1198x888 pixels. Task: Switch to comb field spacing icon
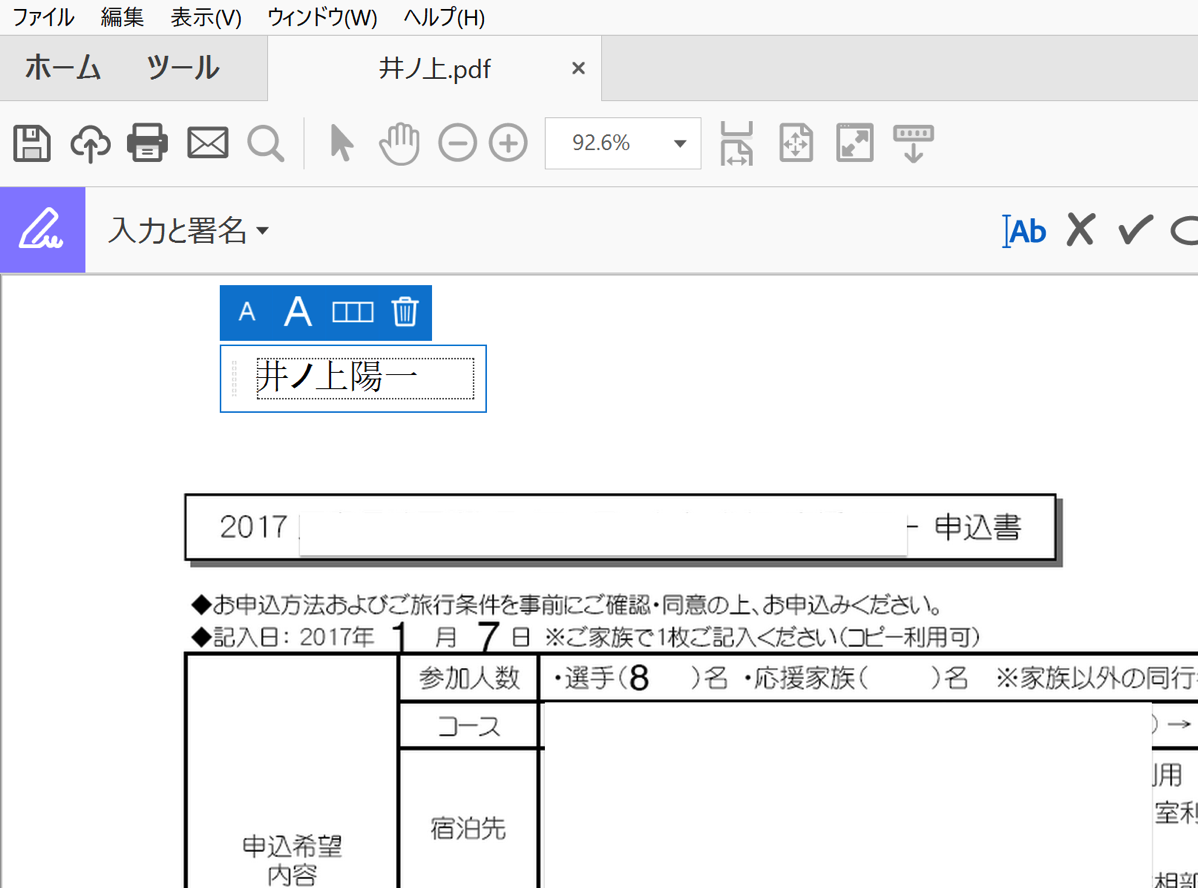352,313
